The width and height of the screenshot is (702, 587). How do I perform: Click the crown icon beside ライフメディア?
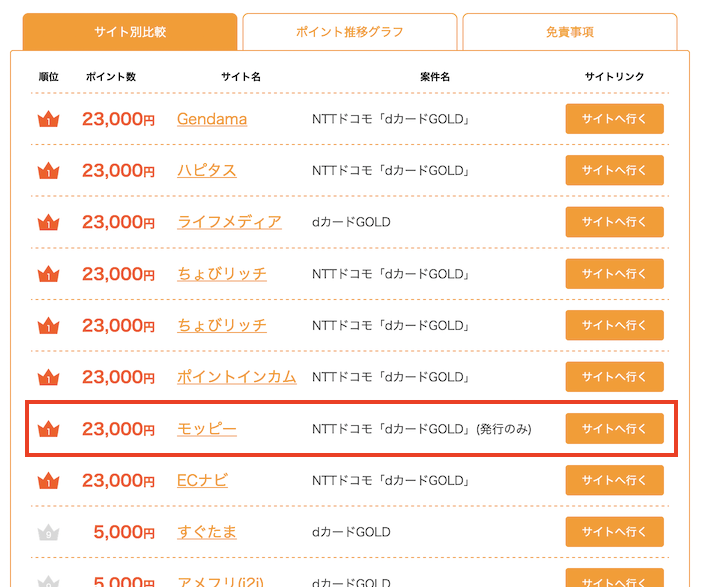(x=49, y=222)
